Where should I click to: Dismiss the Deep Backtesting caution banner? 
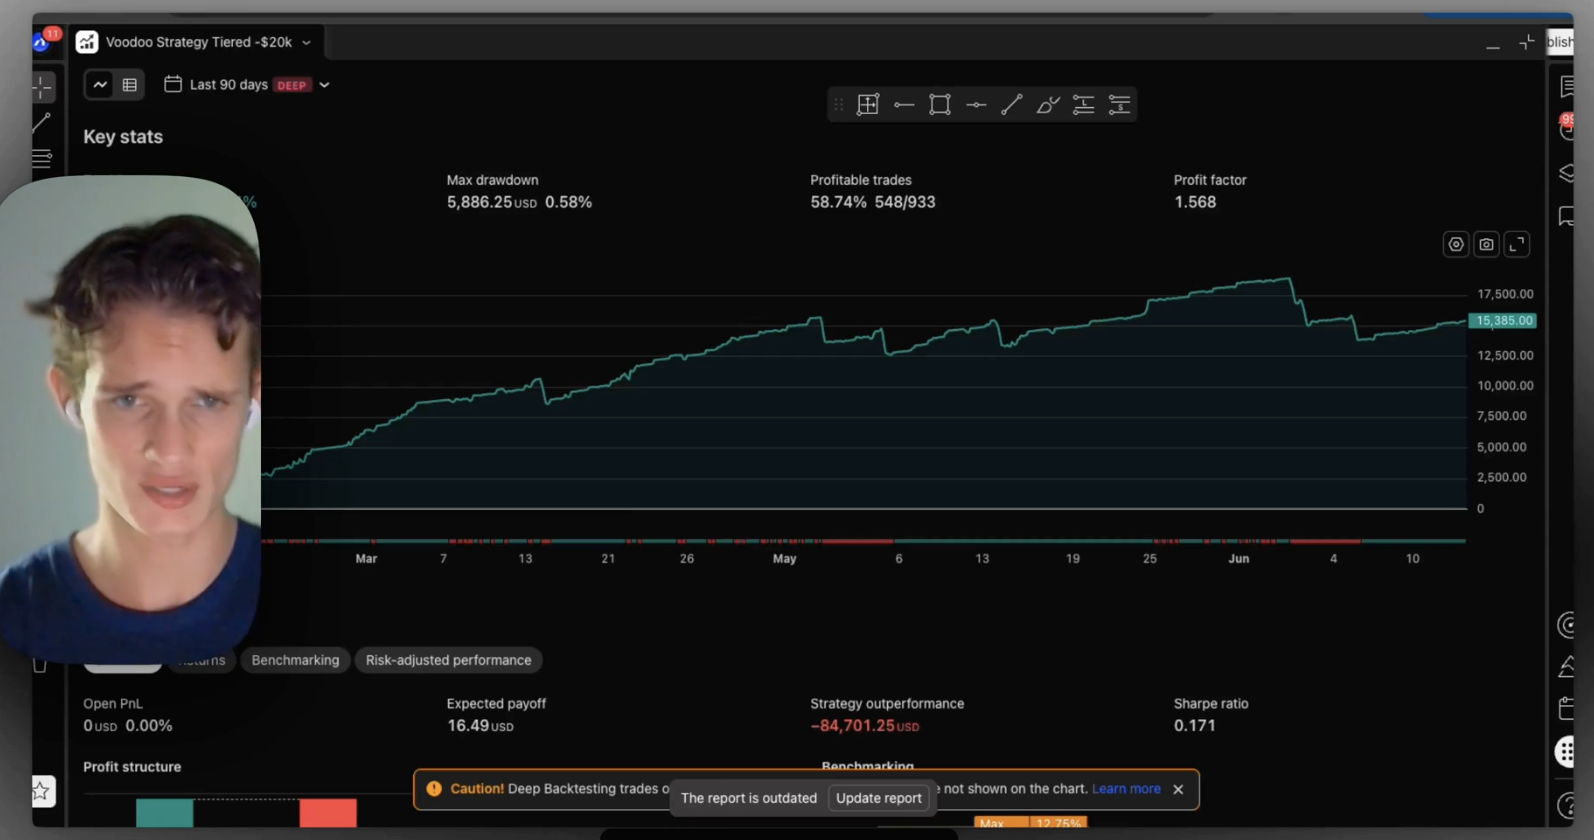click(1178, 789)
